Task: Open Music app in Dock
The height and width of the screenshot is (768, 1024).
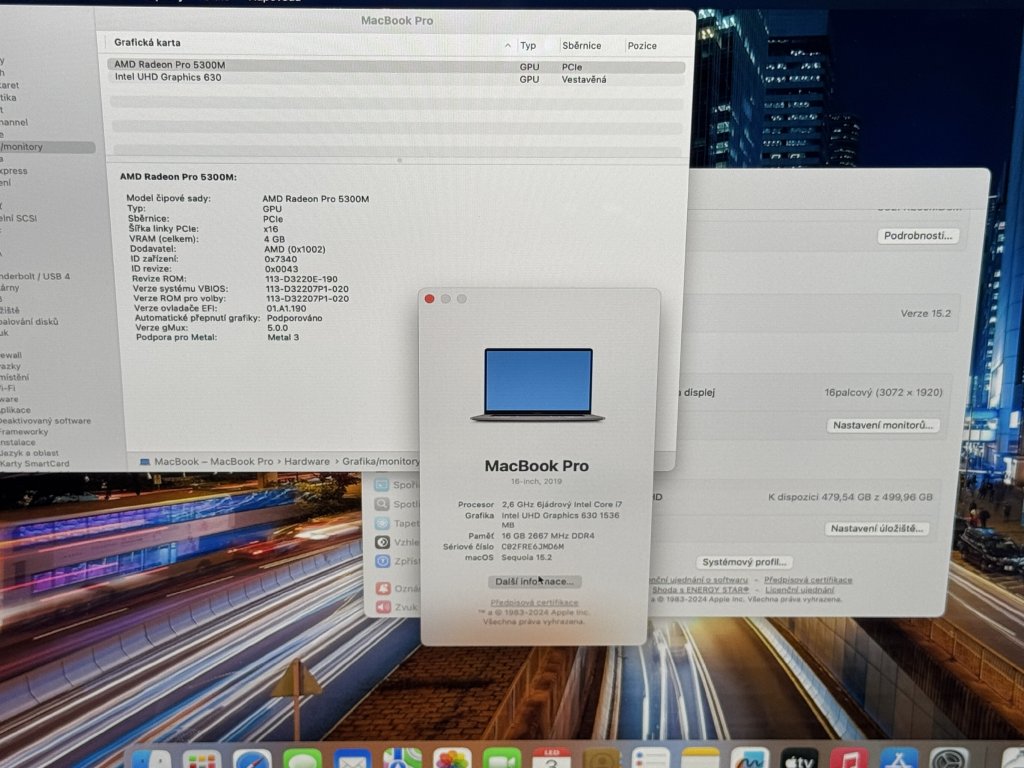Action: click(x=850, y=760)
